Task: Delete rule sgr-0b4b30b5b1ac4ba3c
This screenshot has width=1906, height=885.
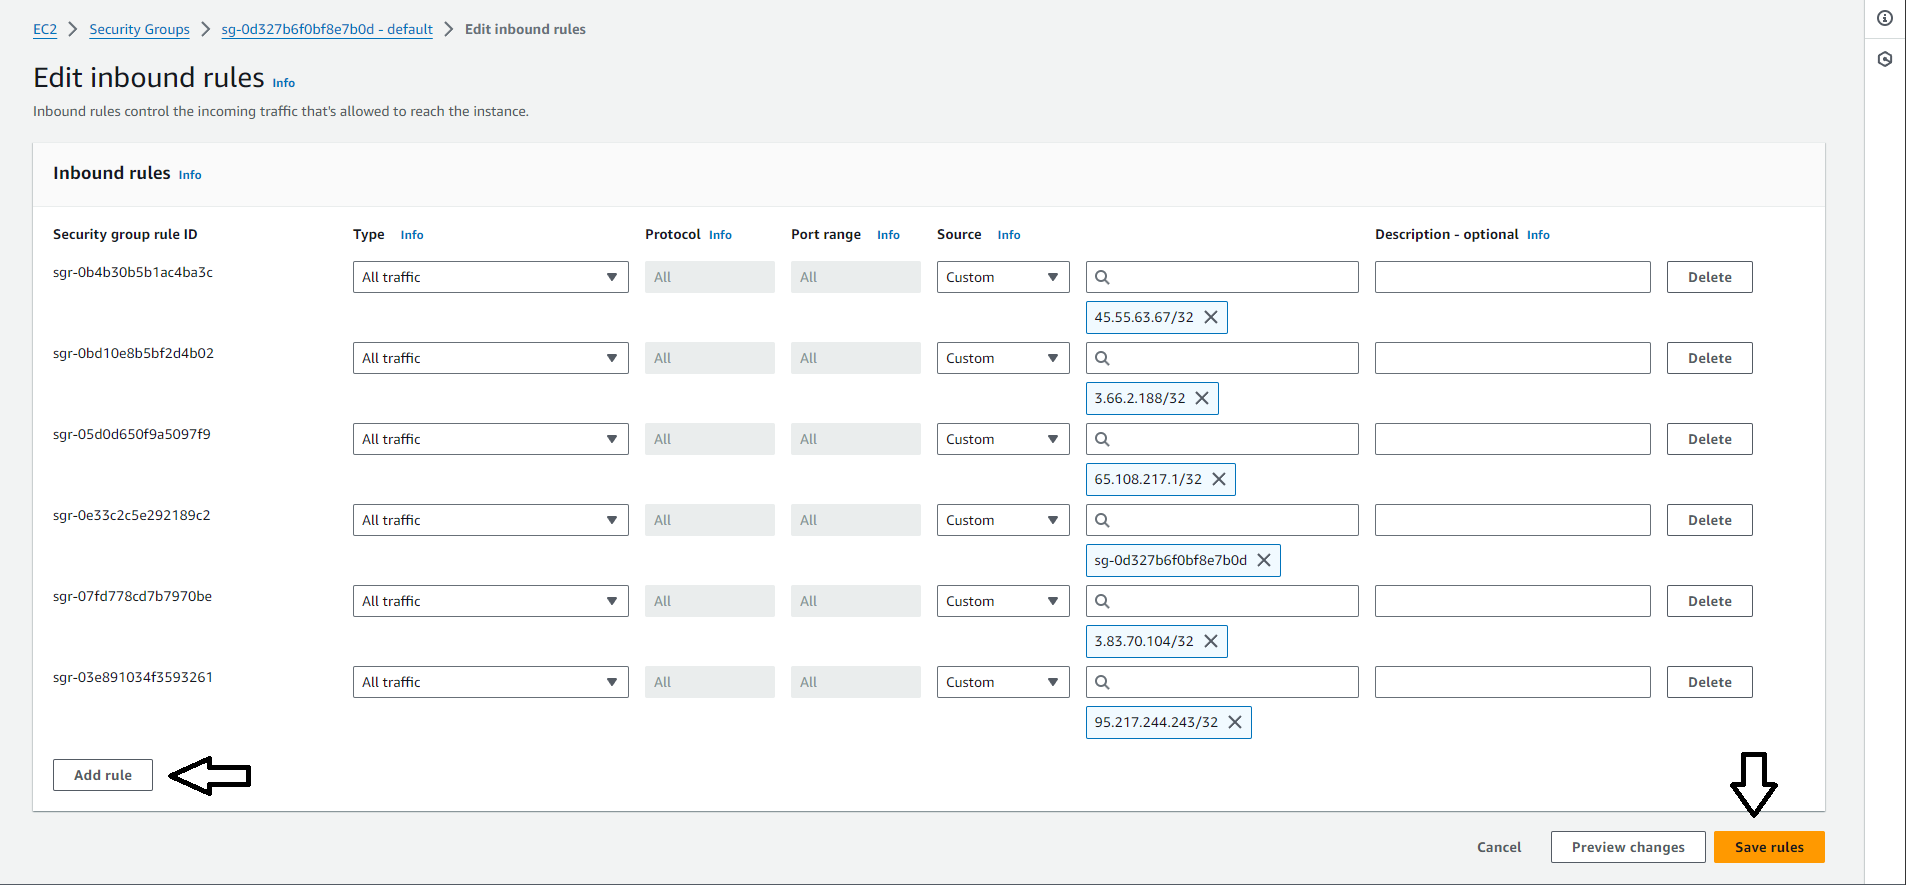Action: tap(1710, 277)
